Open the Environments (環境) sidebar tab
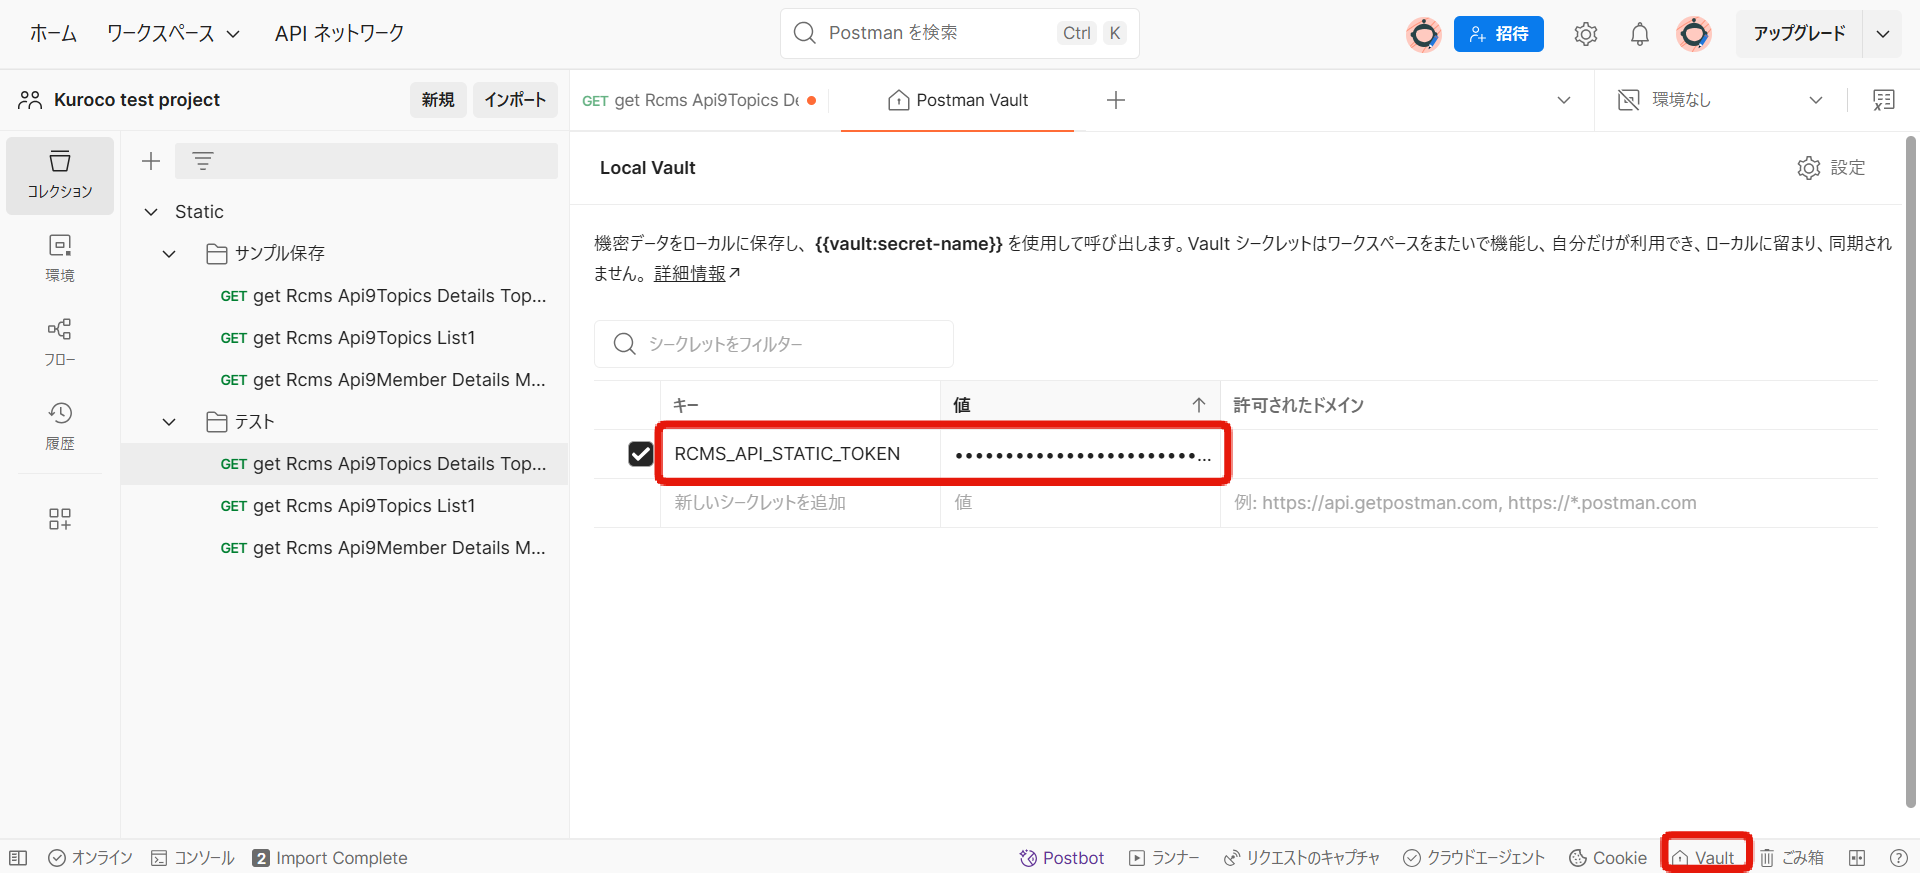Viewport: 1920px width, 873px height. [x=60, y=258]
